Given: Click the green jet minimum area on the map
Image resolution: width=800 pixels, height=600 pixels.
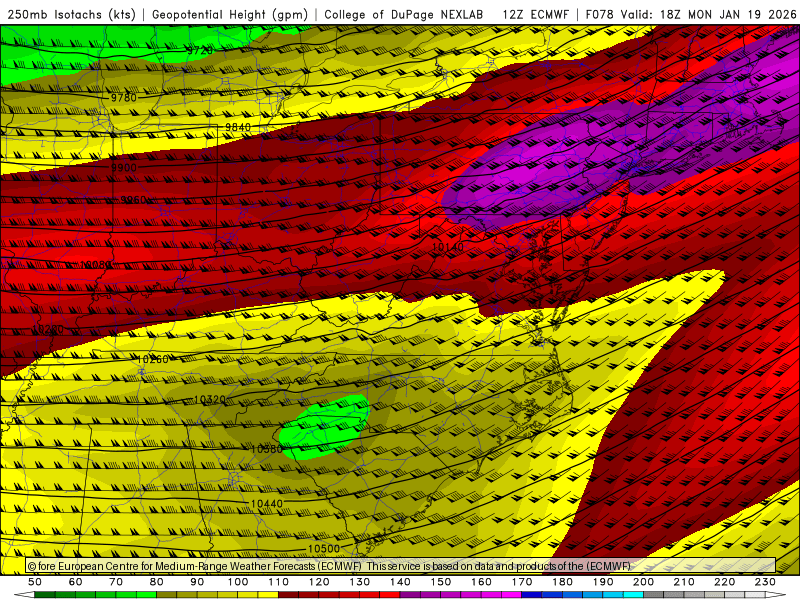Looking at the screenshot, I should [x=325, y=428].
